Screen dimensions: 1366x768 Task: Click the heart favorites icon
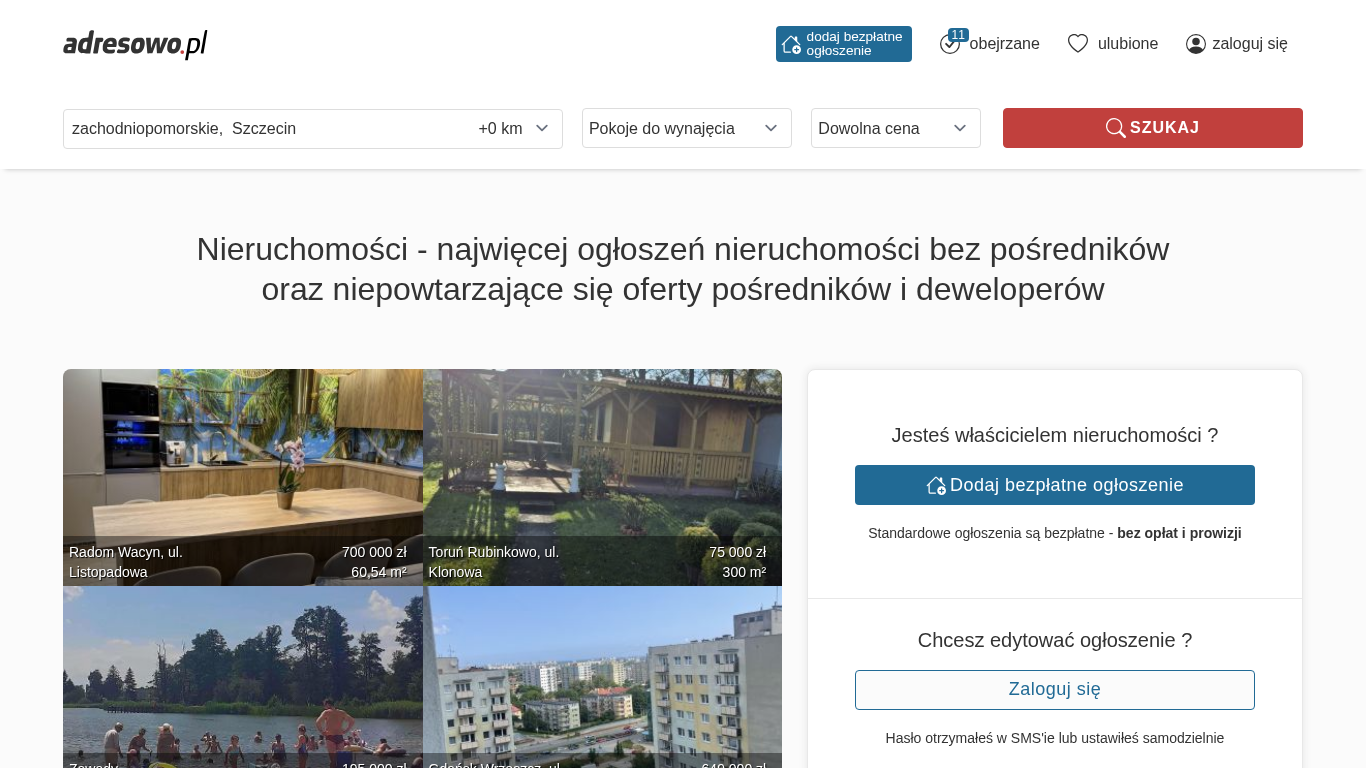1077,43
